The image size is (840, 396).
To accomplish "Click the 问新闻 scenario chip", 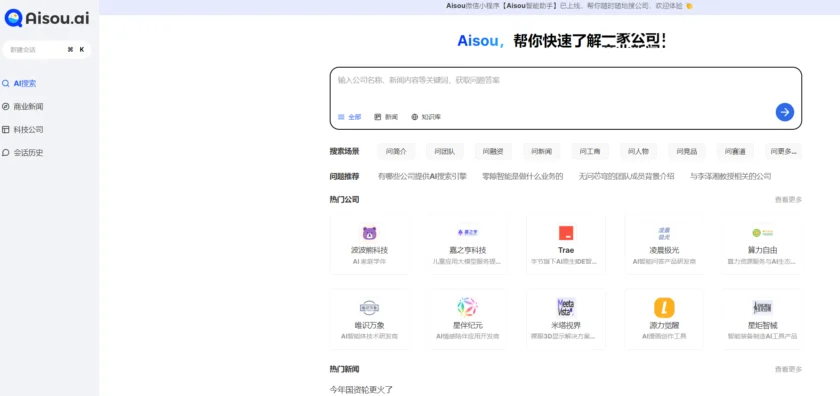I will 542,152.
